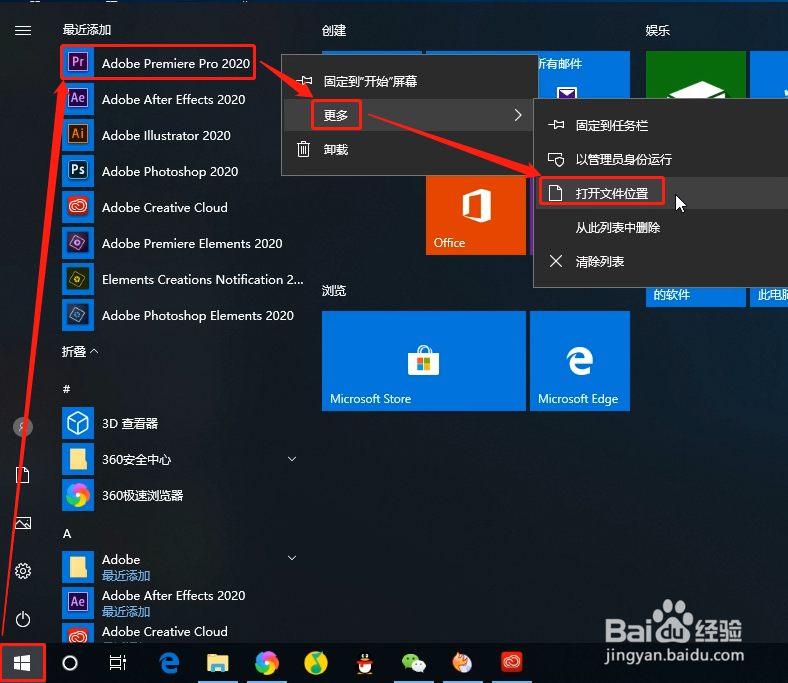Screen dimensions: 788x683
Task: Open Task View on taskbar
Action: [x=118, y=663]
